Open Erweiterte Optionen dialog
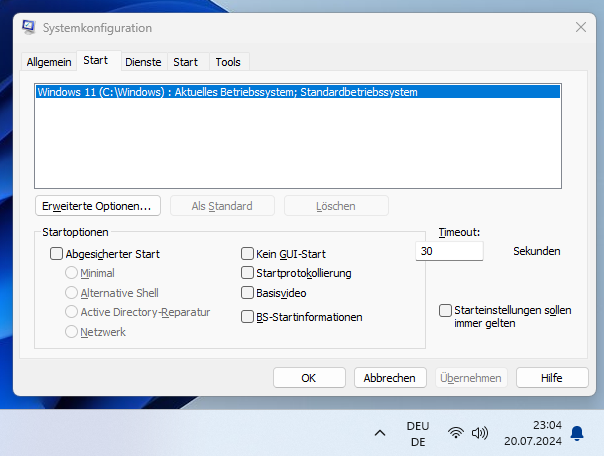This screenshot has width=604, height=456. pos(98,206)
